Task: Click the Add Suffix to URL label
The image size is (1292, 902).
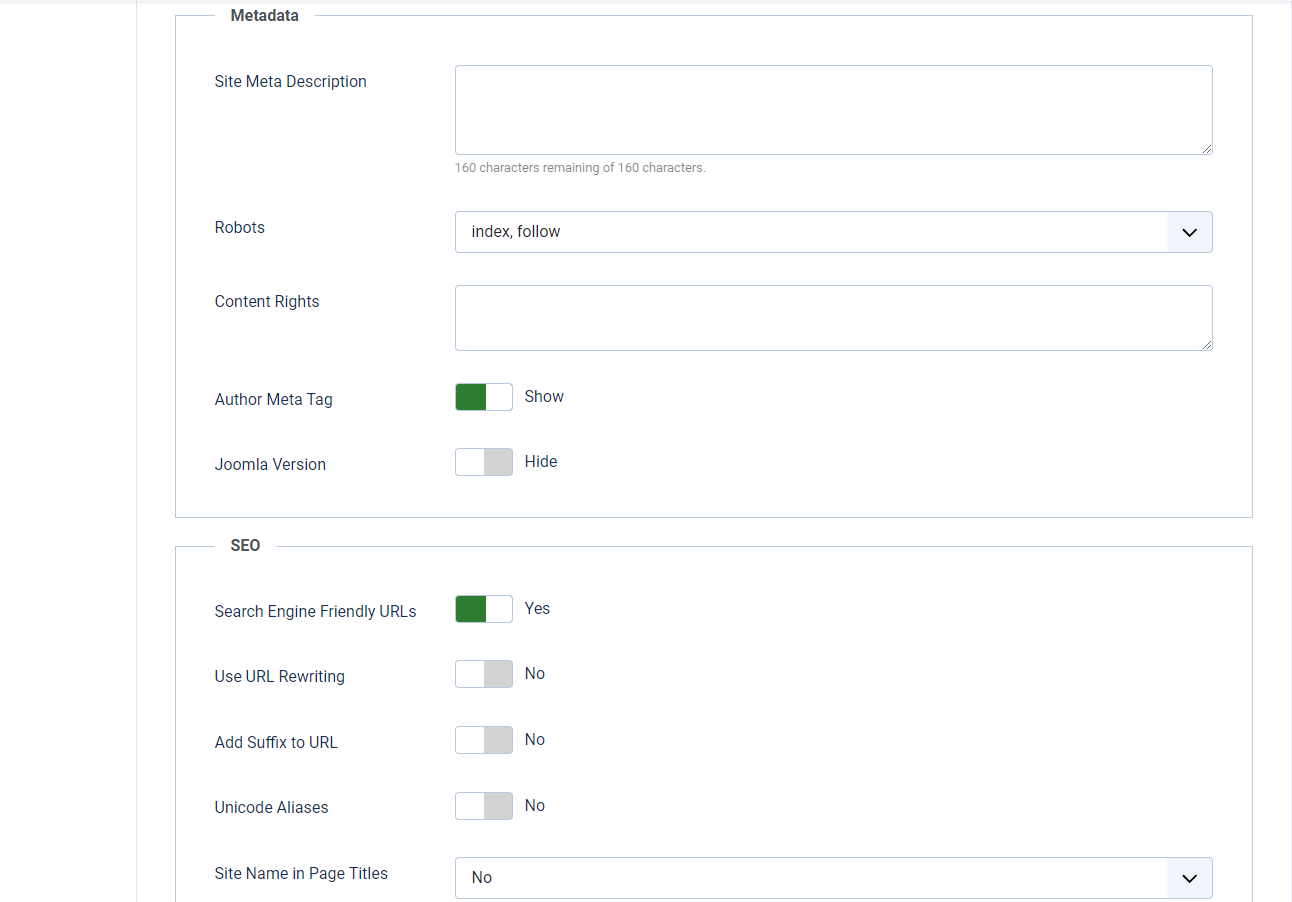Action: tap(276, 743)
